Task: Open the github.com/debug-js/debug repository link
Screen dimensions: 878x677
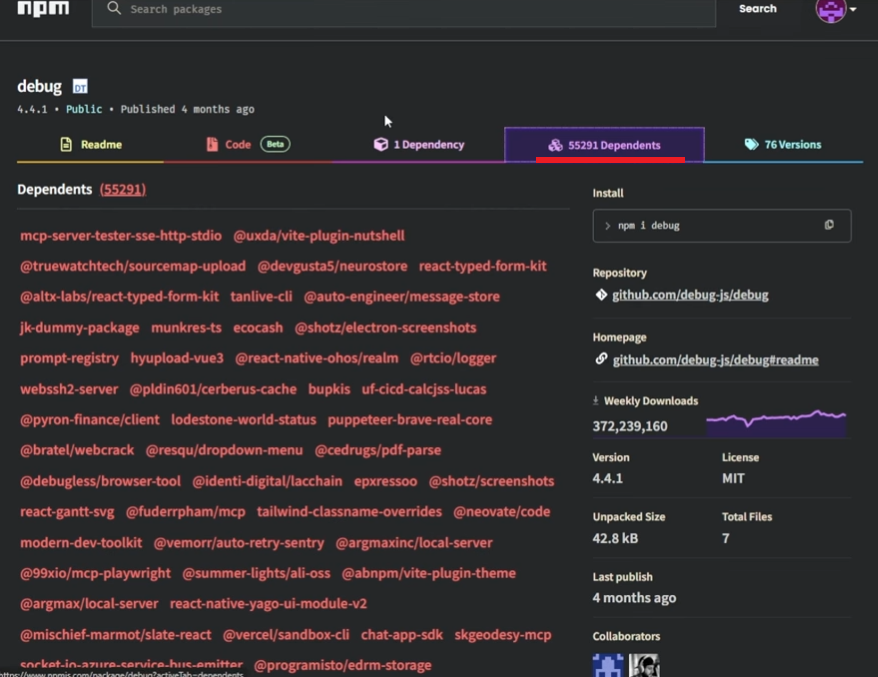Action: (x=690, y=295)
